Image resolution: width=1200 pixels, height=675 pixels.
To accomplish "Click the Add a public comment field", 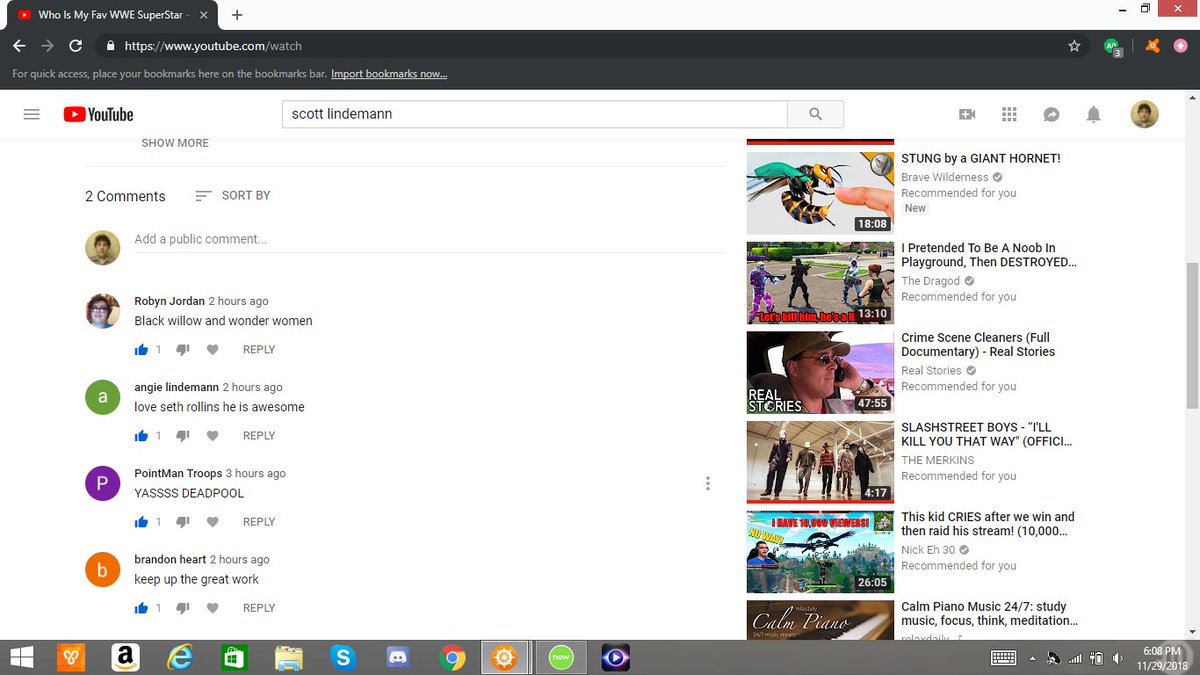I will point(430,240).
